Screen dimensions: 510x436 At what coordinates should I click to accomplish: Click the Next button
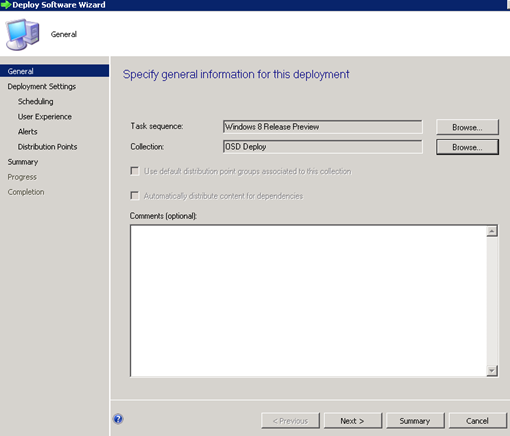(x=353, y=421)
